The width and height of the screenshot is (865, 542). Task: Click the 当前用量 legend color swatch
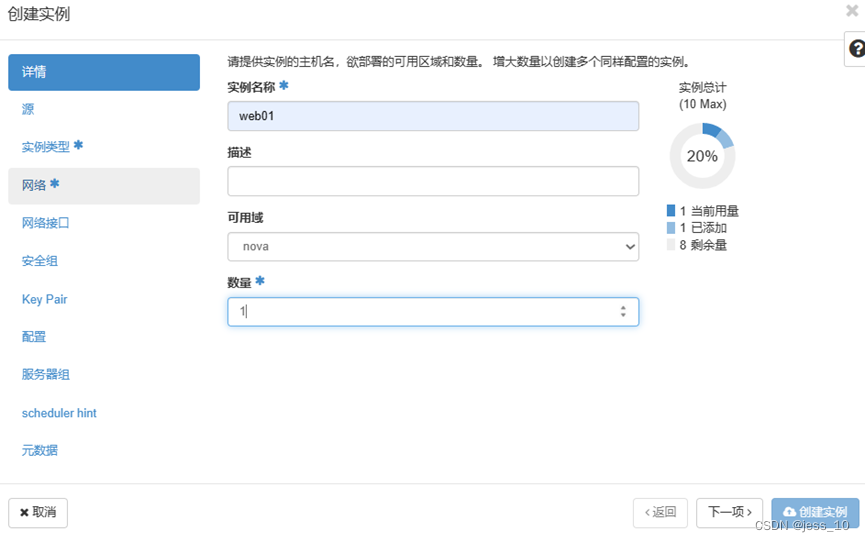[671, 210]
